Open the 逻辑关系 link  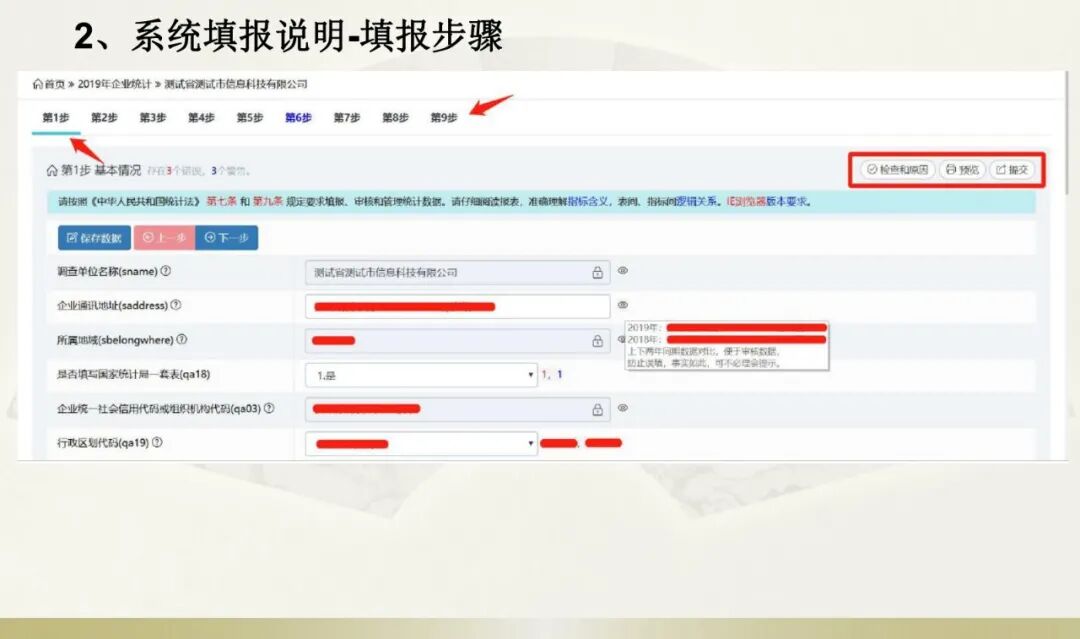[x=695, y=202]
